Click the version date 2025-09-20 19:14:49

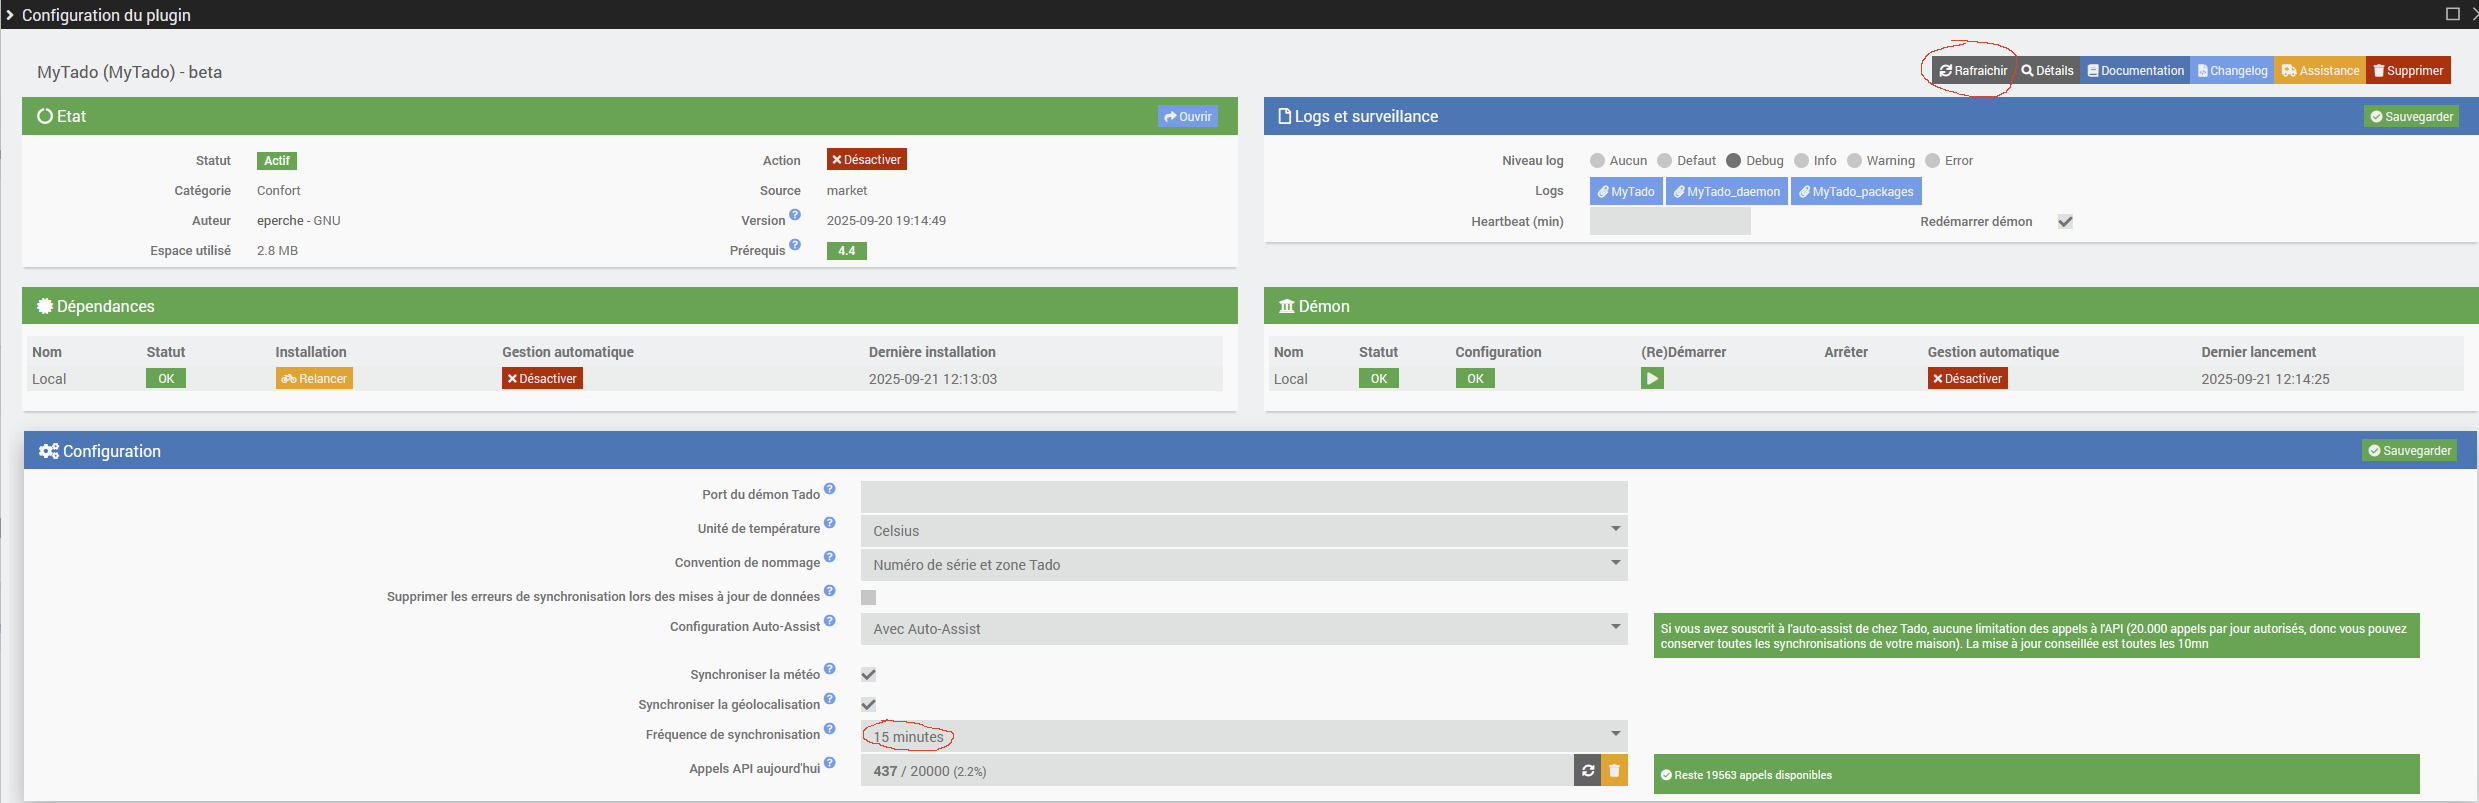886,221
